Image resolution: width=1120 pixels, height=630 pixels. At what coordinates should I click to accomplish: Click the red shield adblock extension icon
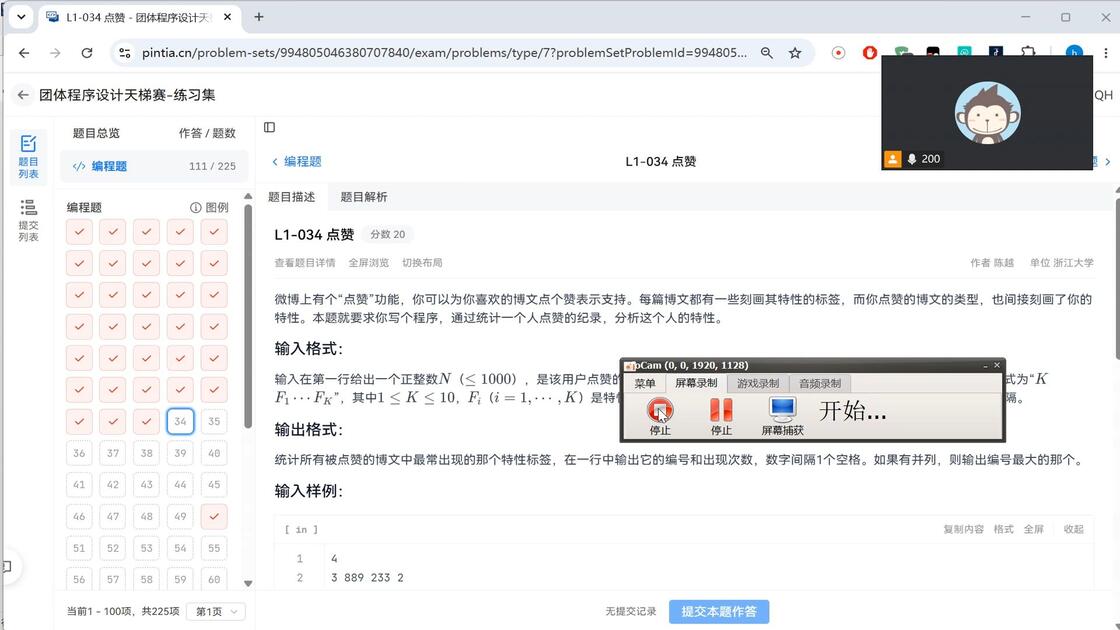pyautogui.click(x=869, y=53)
